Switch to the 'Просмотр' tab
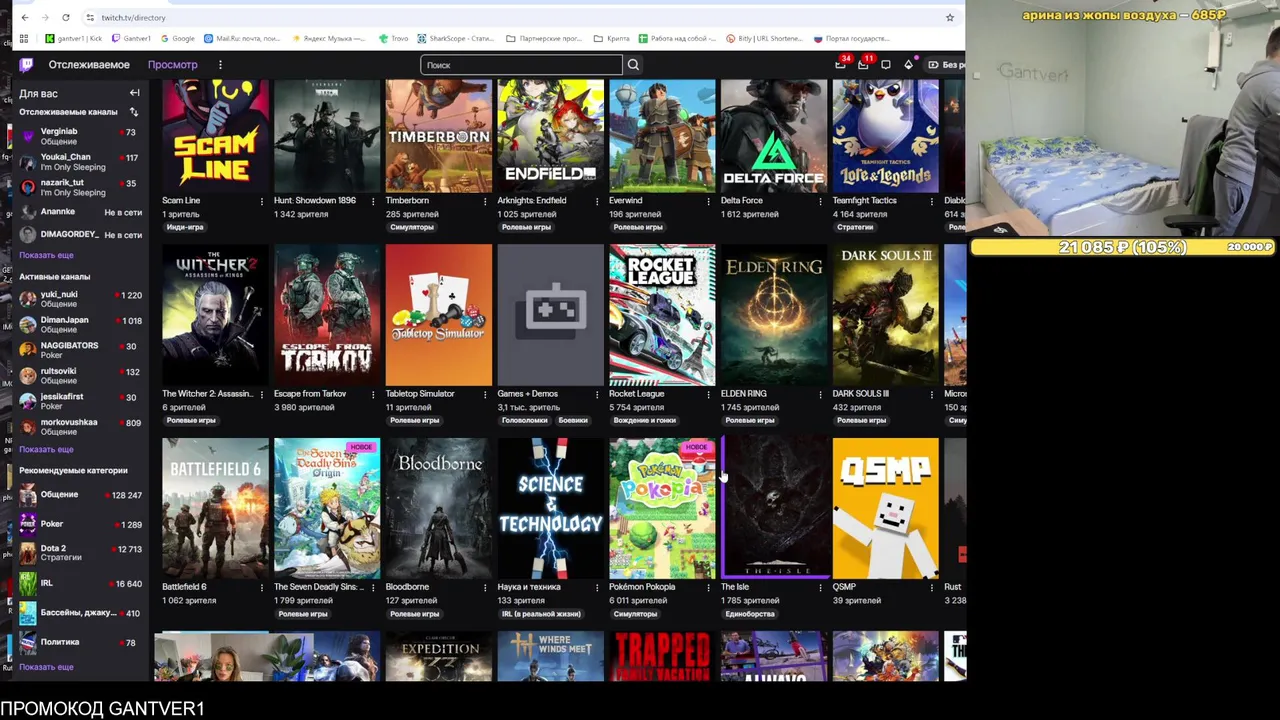This screenshot has height=720, width=1280. pyautogui.click(x=172, y=65)
